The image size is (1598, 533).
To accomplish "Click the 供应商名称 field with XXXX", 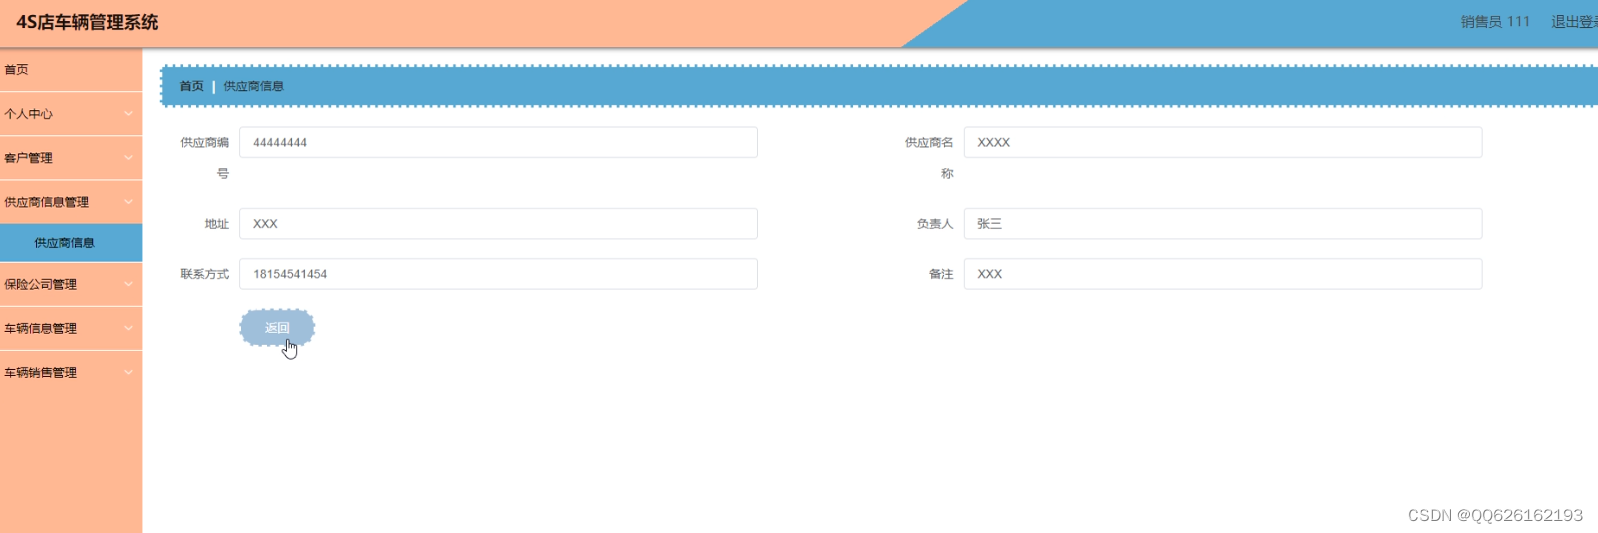I will [x=1223, y=142].
